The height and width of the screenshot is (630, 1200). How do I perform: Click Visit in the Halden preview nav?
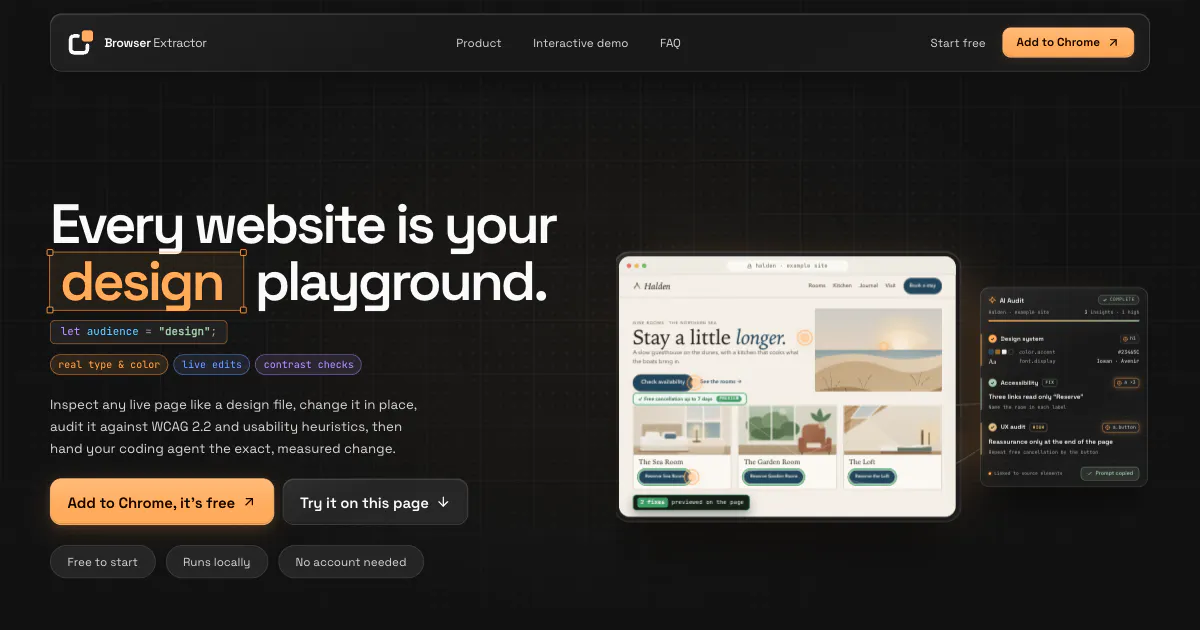coord(890,285)
